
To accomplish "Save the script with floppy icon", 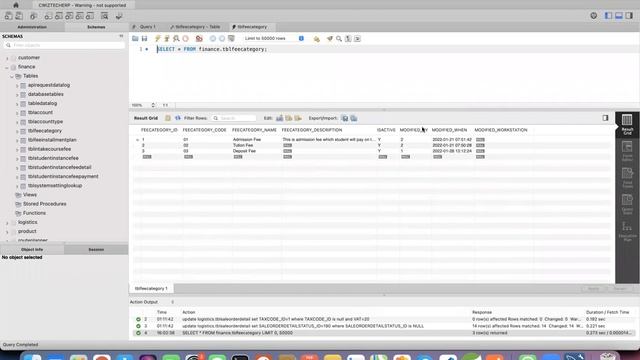I will 144,38.
